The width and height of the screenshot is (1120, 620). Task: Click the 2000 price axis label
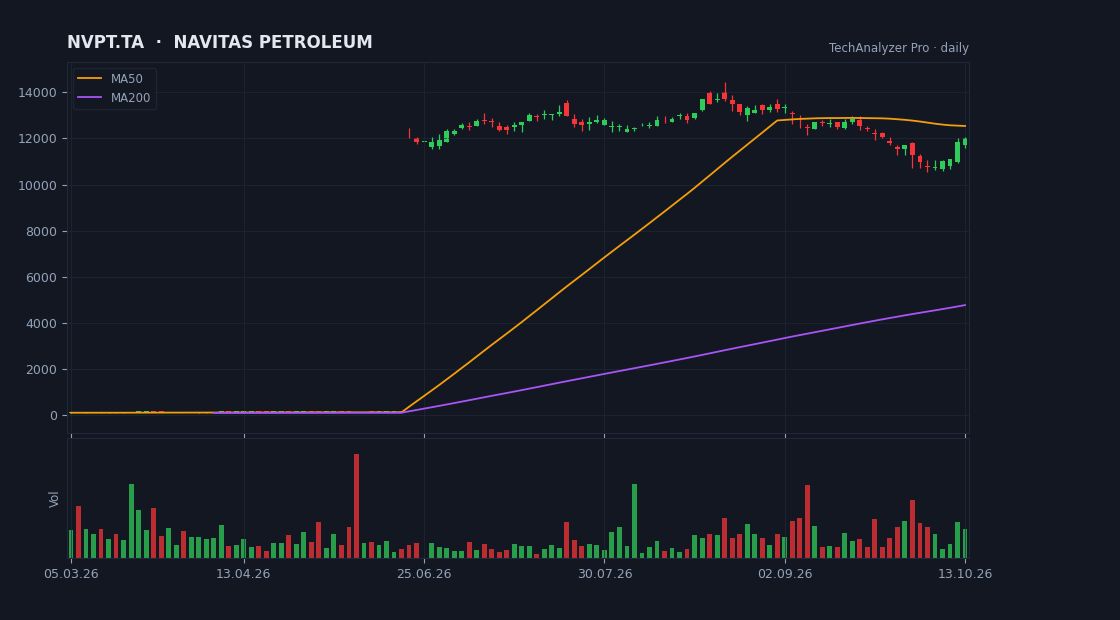41,370
